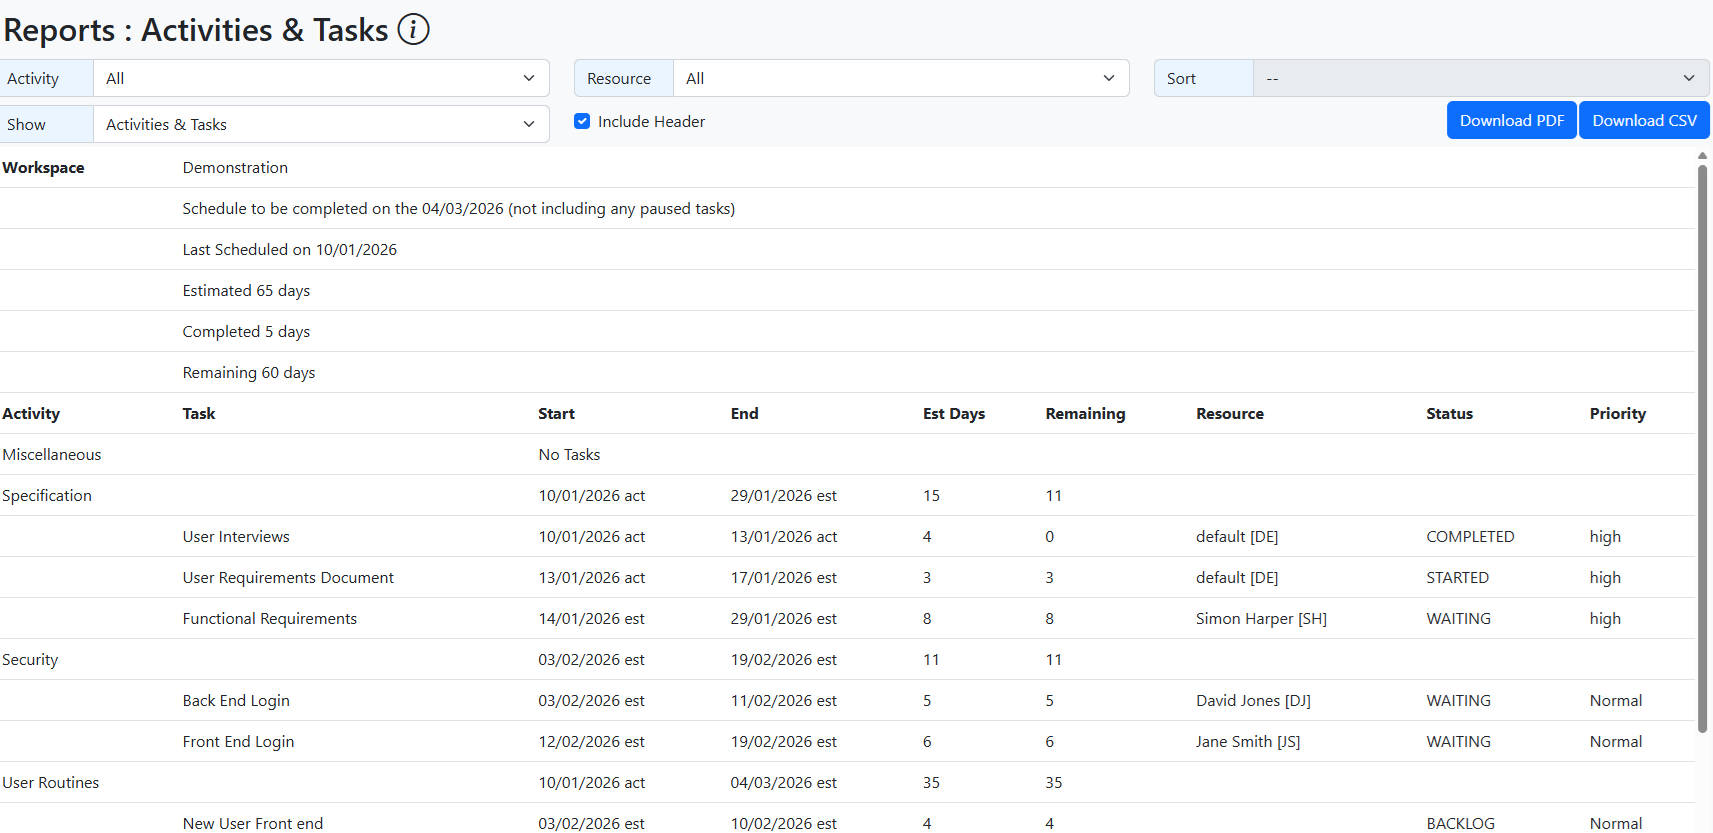Toggle the Include Header checkbox
This screenshot has height=833, width=1713.
(x=582, y=122)
